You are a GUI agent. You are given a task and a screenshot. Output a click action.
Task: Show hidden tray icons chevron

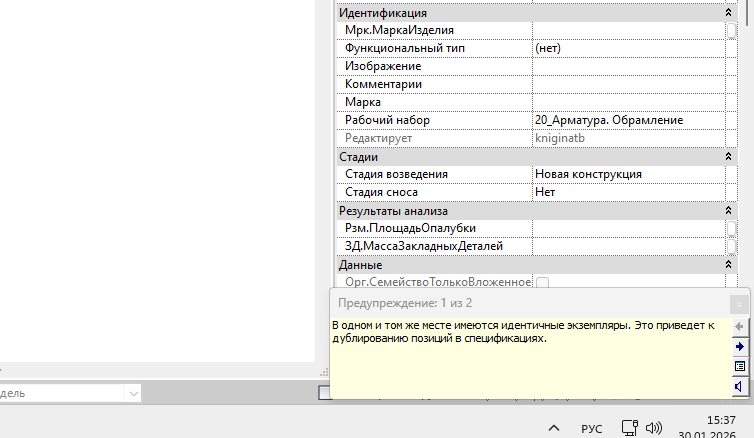click(x=554, y=427)
